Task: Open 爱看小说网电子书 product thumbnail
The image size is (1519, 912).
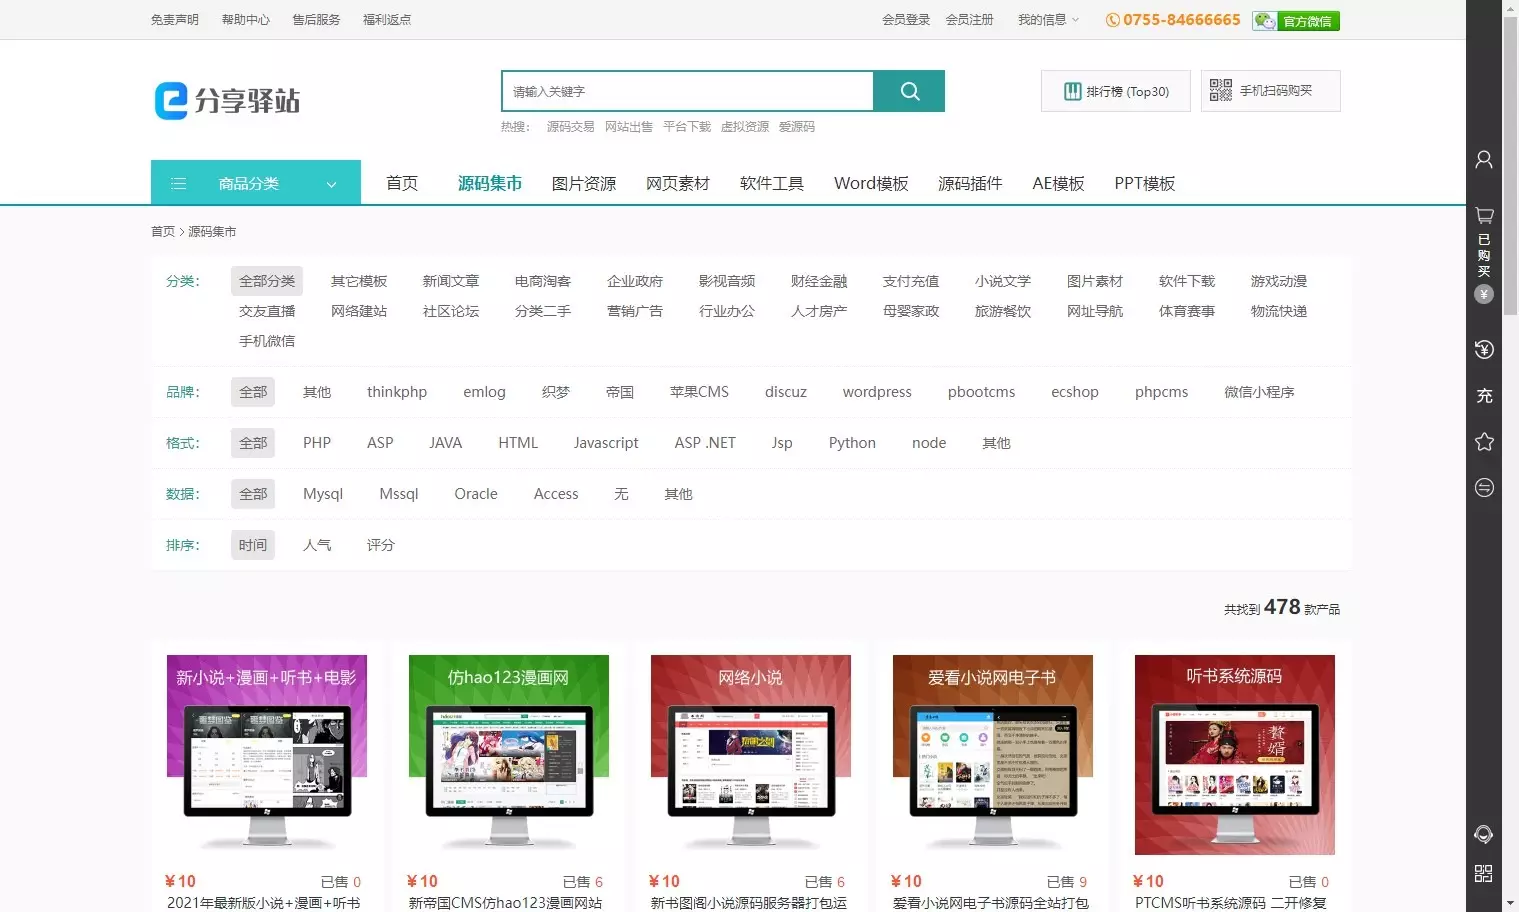Action: [993, 755]
